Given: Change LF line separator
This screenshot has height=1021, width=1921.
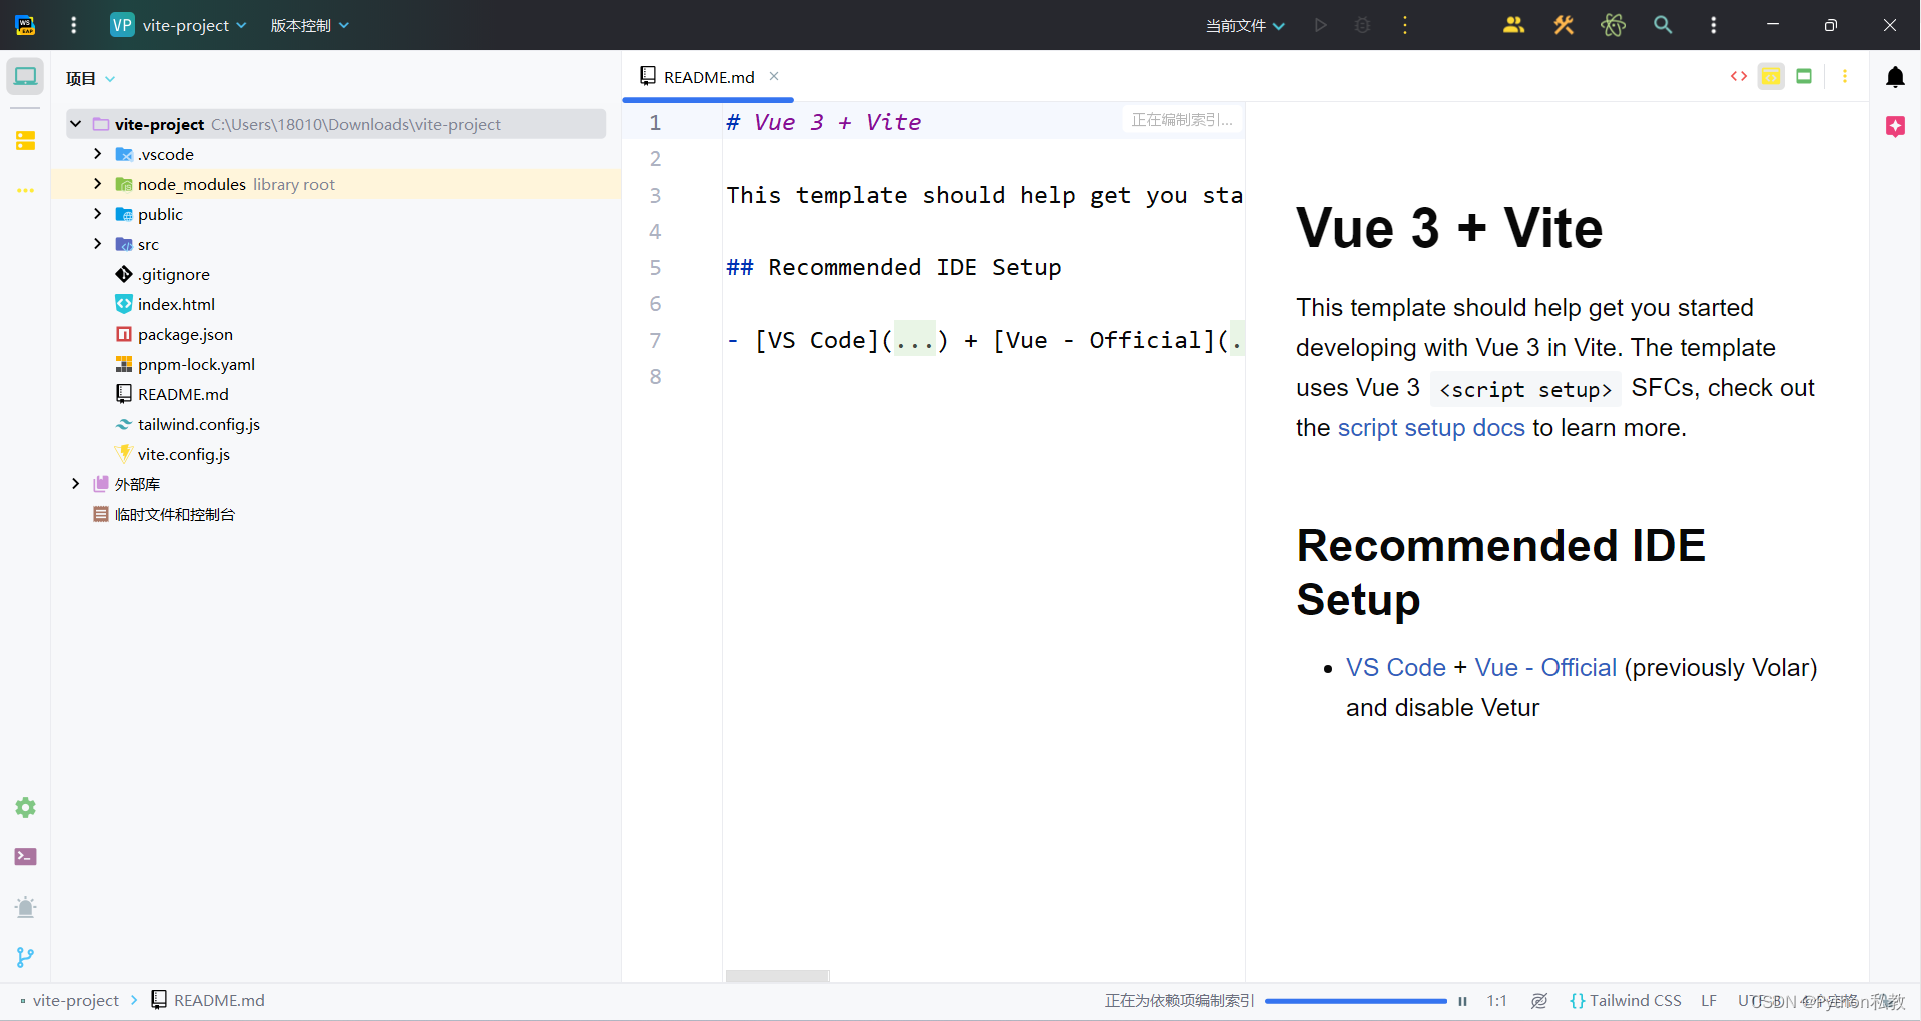Looking at the screenshot, I should (1709, 1001).
